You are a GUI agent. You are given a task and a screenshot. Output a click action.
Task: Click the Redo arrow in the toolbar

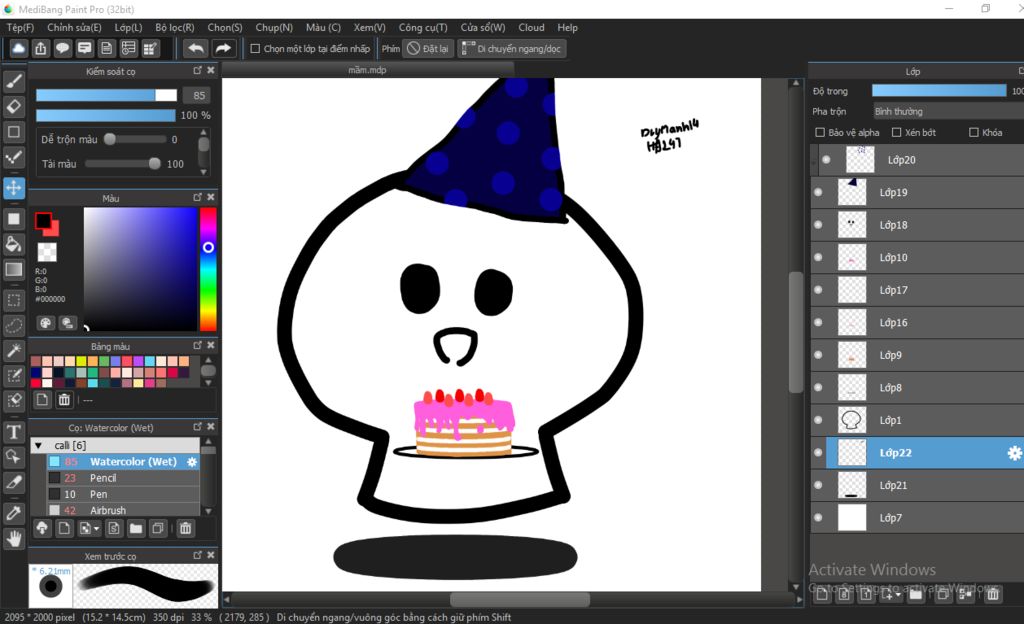pos(223,48)
